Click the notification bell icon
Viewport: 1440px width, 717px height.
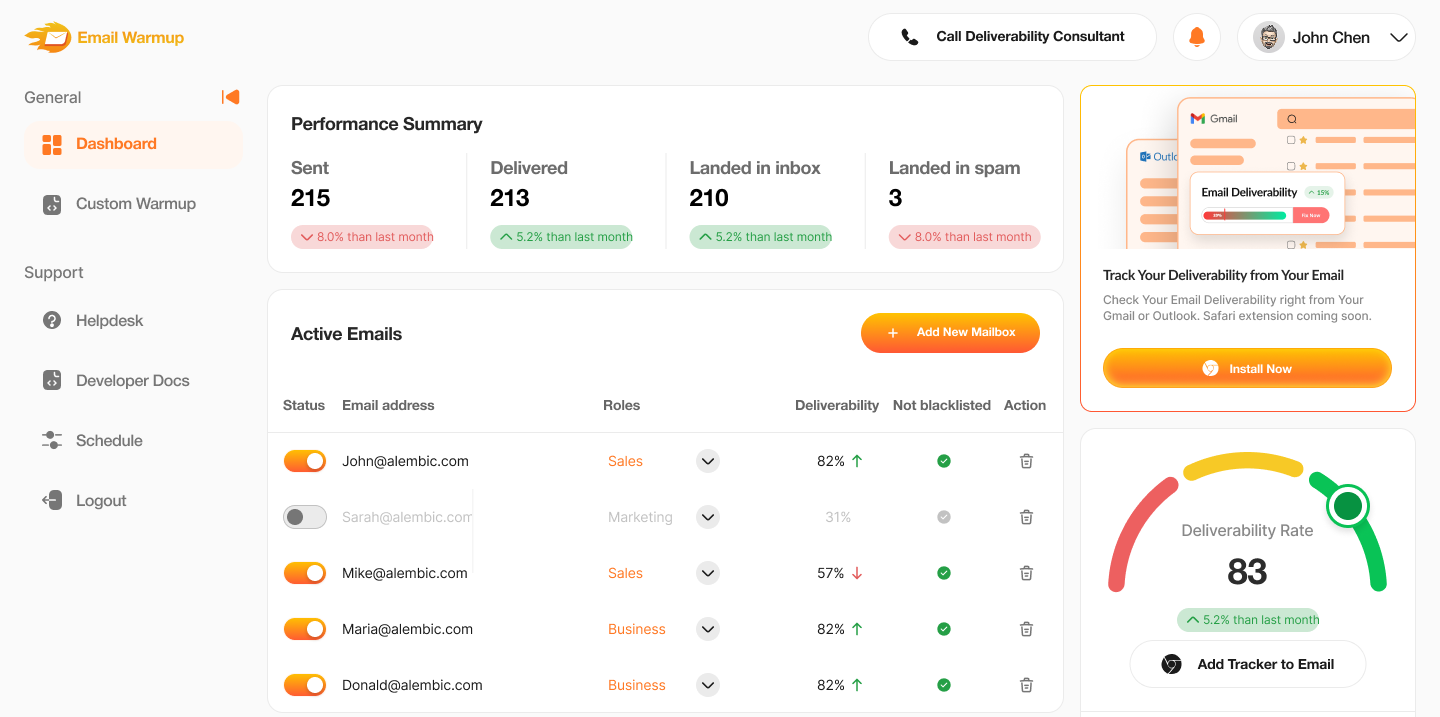point(1196,37)
